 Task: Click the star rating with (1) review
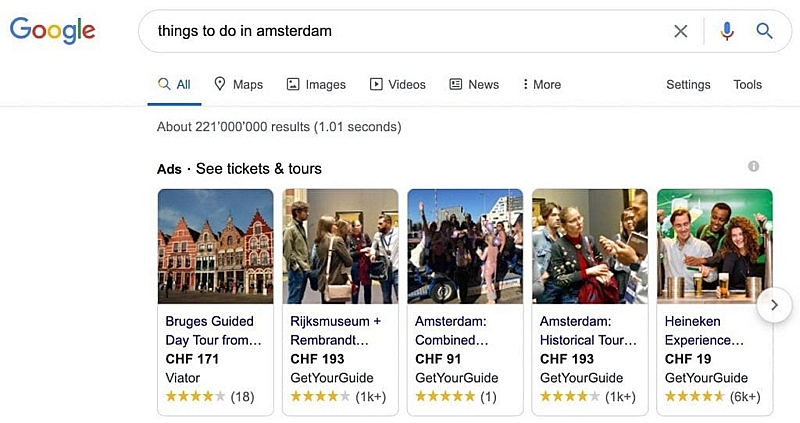456,396
